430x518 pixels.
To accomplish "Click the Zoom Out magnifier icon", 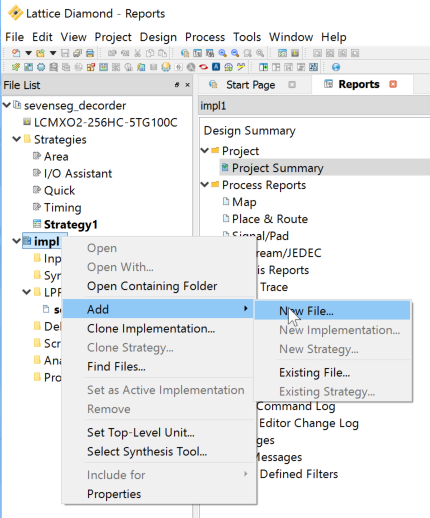I will [235, 53].
